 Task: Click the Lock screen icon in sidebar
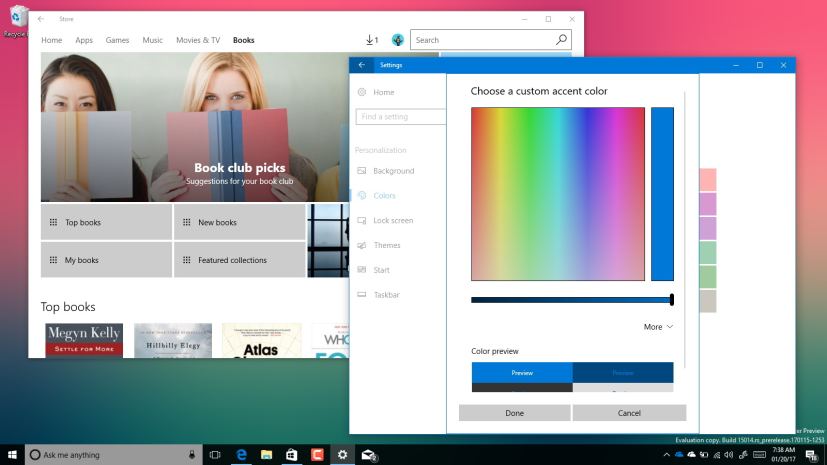(362, 220)
